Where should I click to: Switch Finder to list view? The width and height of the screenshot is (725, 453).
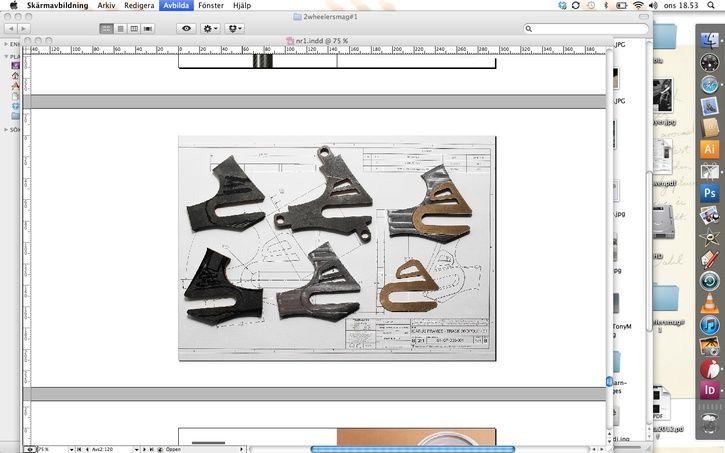[120, 29]
